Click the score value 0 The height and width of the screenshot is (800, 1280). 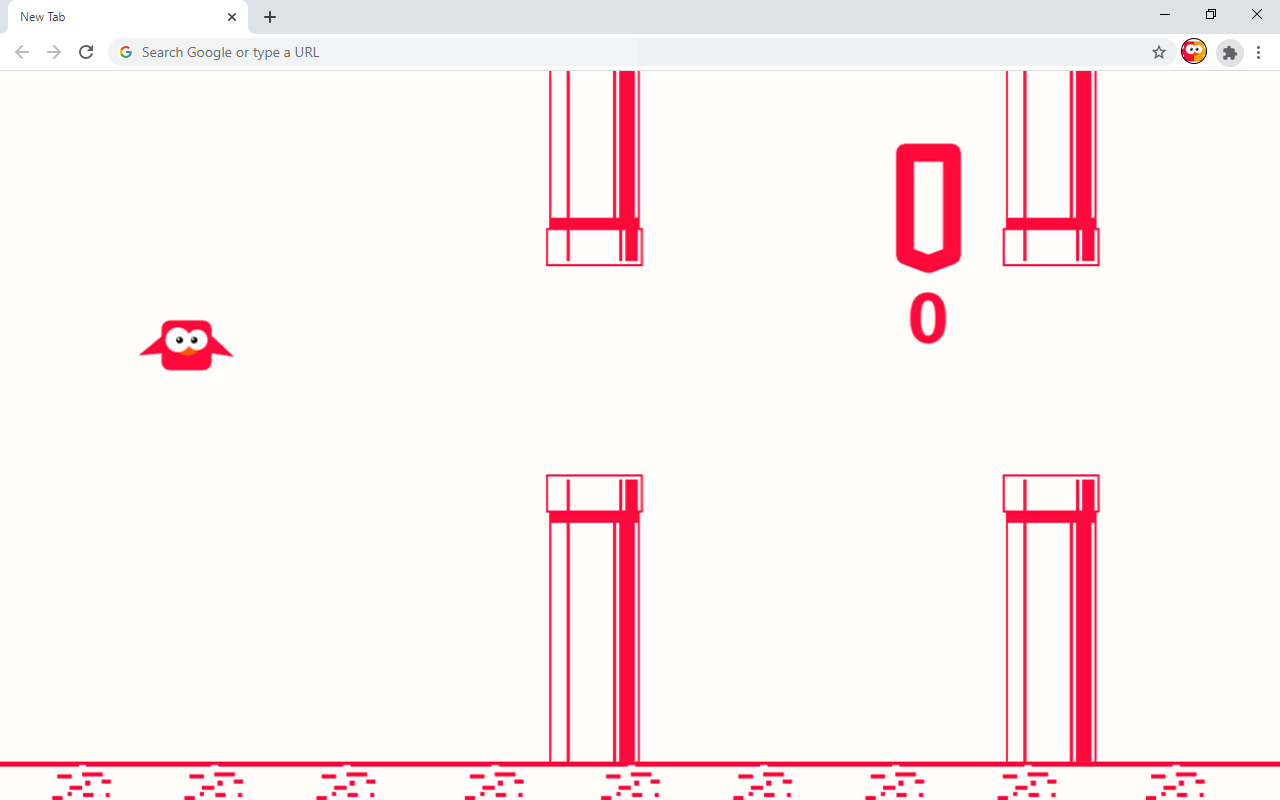[927, 319]
